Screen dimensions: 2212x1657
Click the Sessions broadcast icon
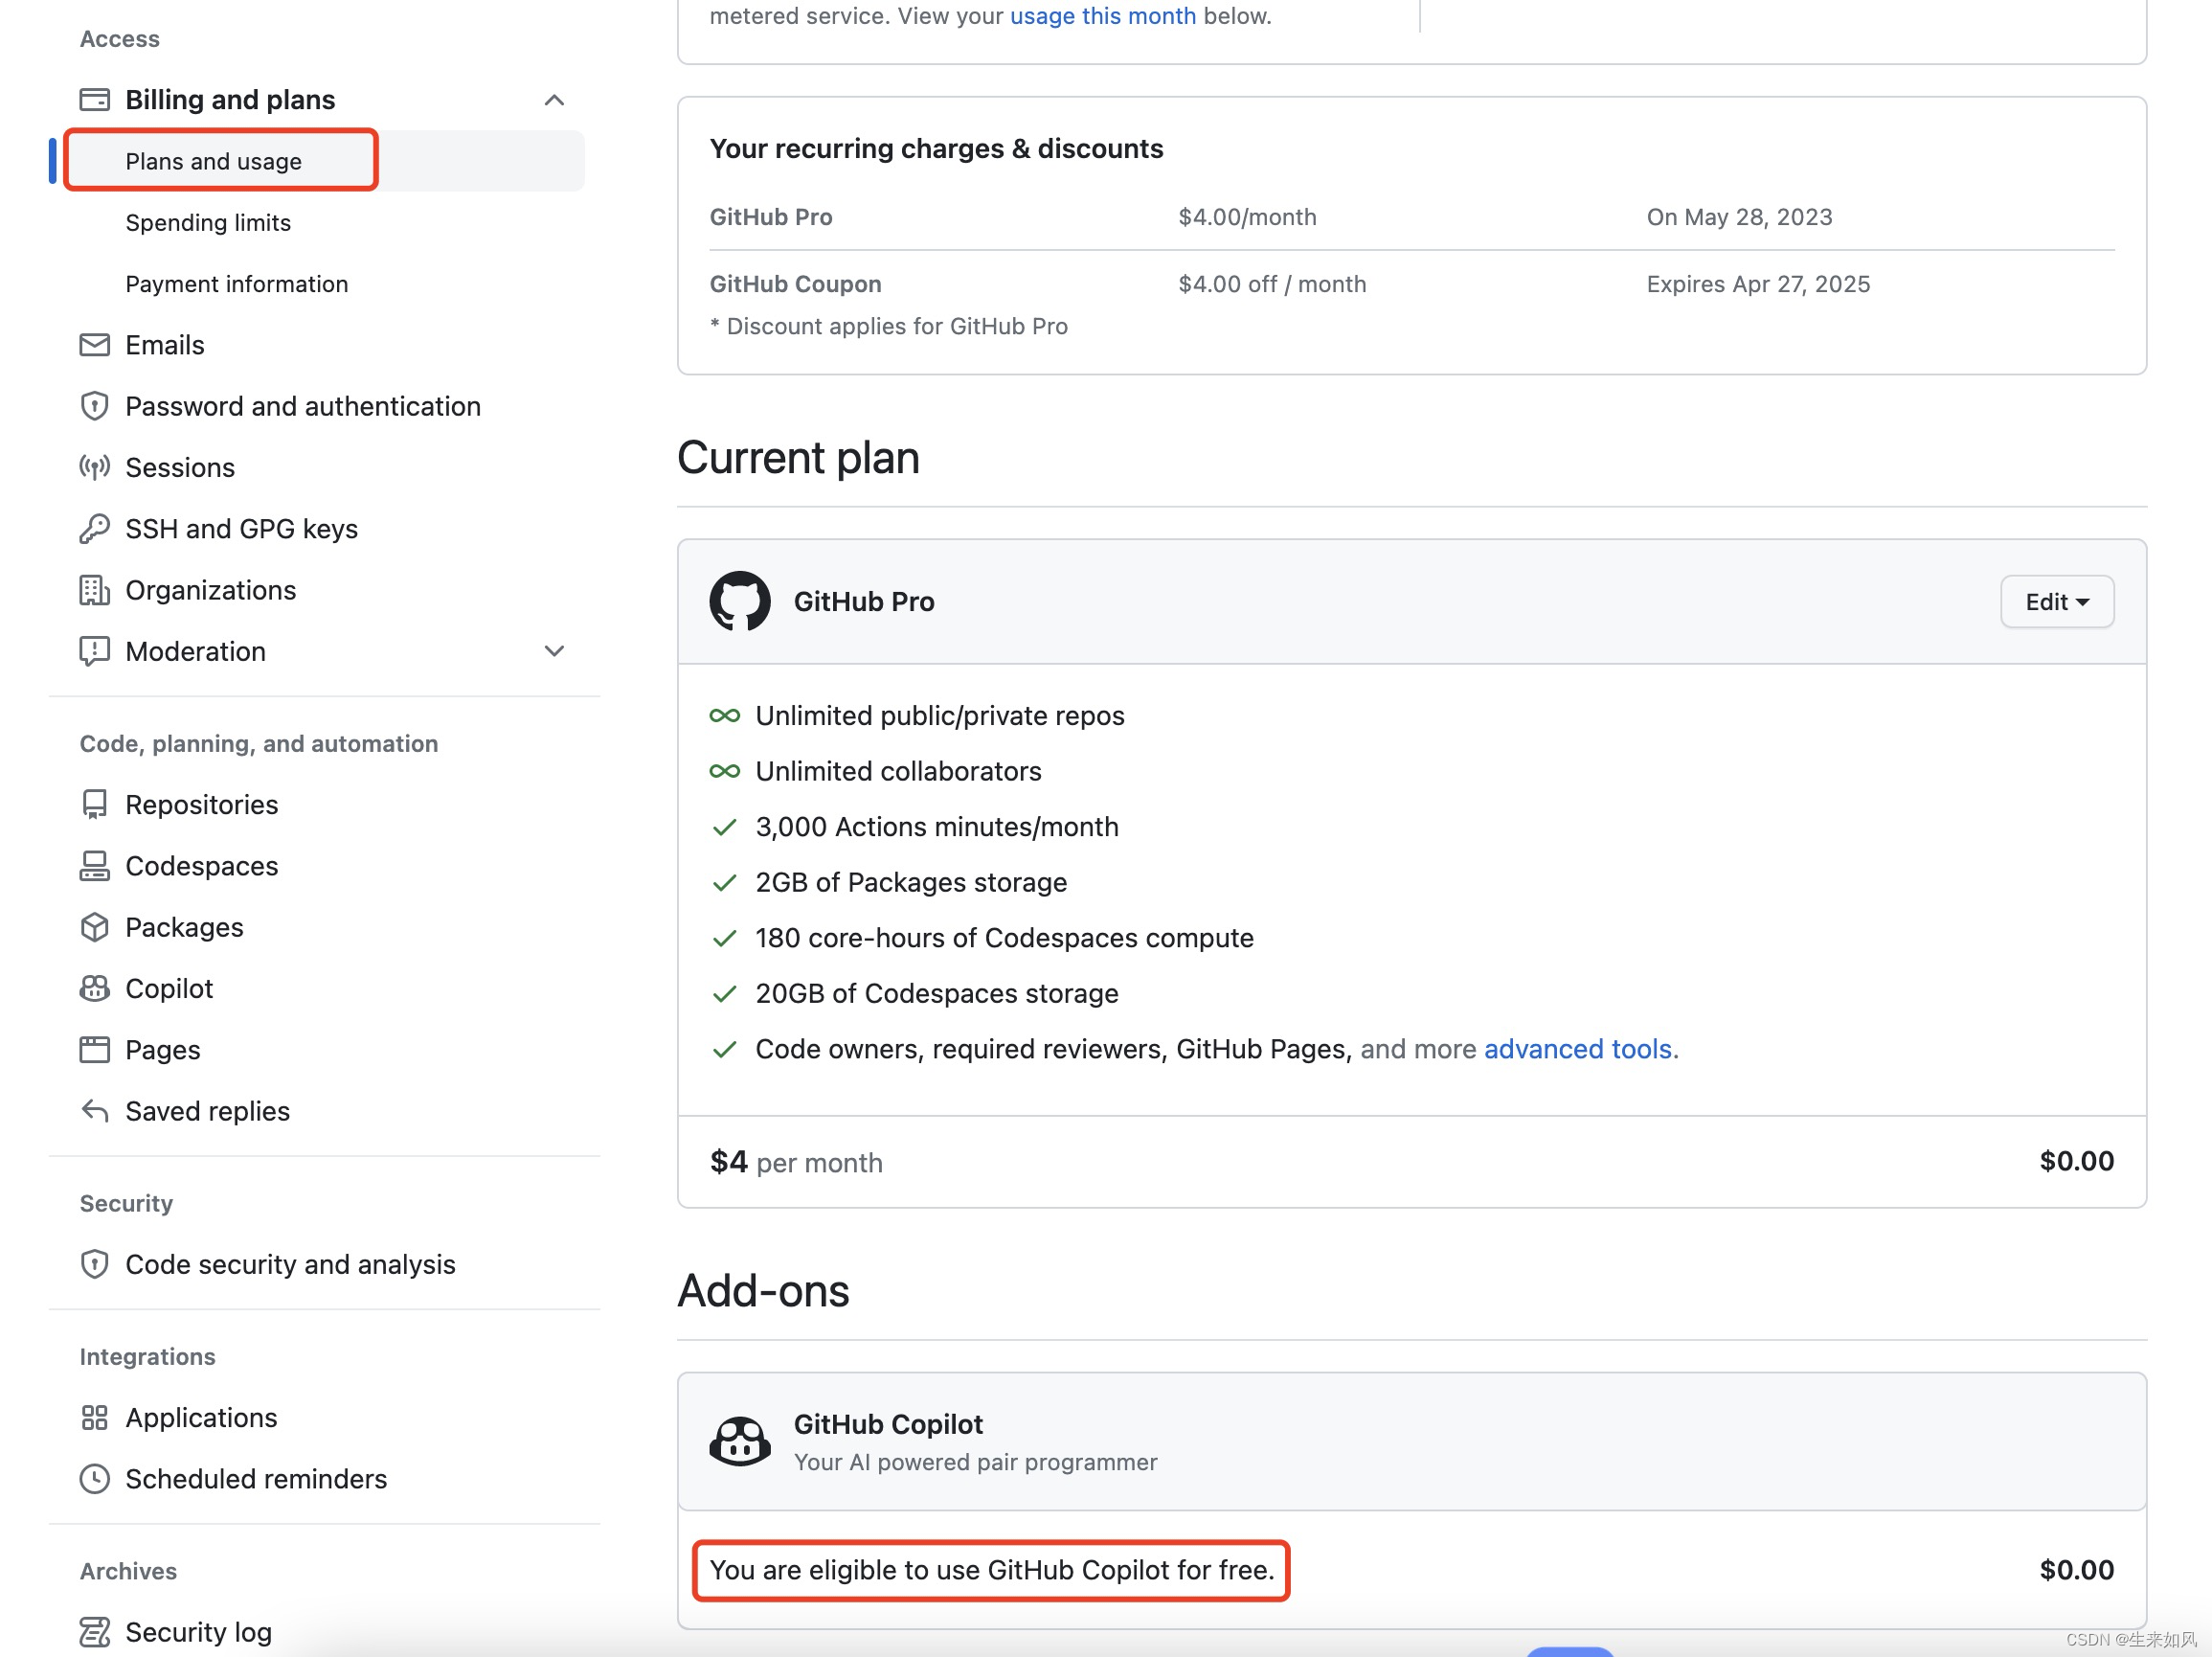[x=94, y=468]
